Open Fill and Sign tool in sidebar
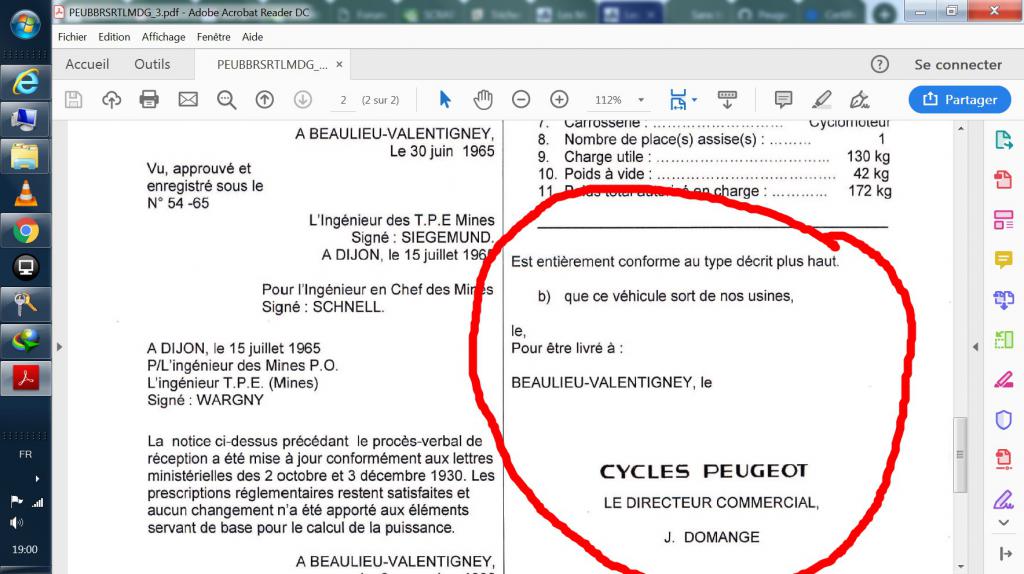The width and height of the screenshot is (1024, 574). point(1004,501)
